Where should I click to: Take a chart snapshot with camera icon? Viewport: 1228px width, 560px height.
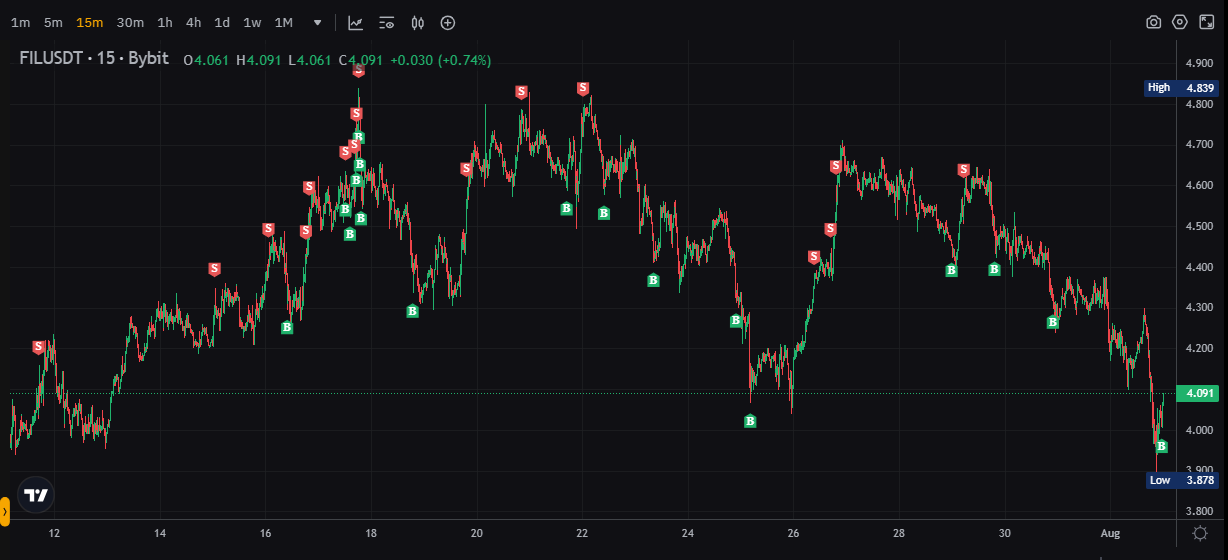[x=1153, y=22]
